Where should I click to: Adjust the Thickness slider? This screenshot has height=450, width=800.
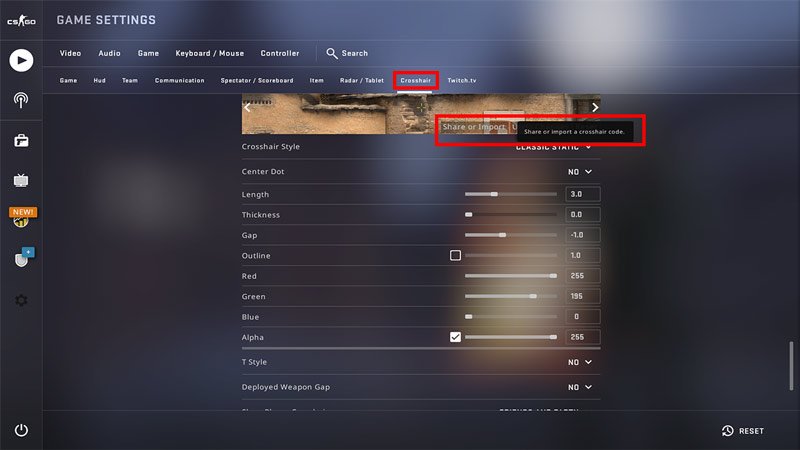(511, 214)
